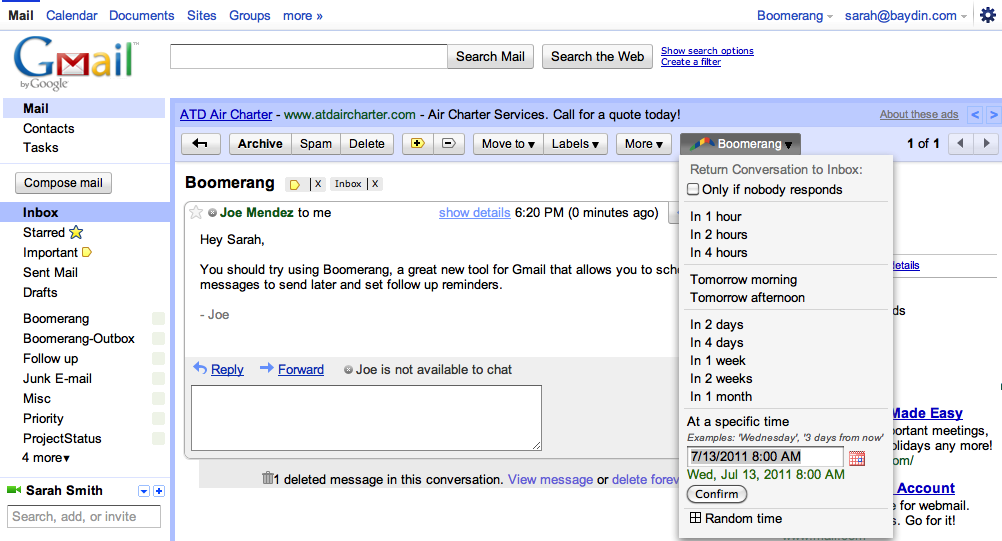Select 'In 1 week' option
The height and width of the screenshot is (541, 1002).
pos(718,360)
